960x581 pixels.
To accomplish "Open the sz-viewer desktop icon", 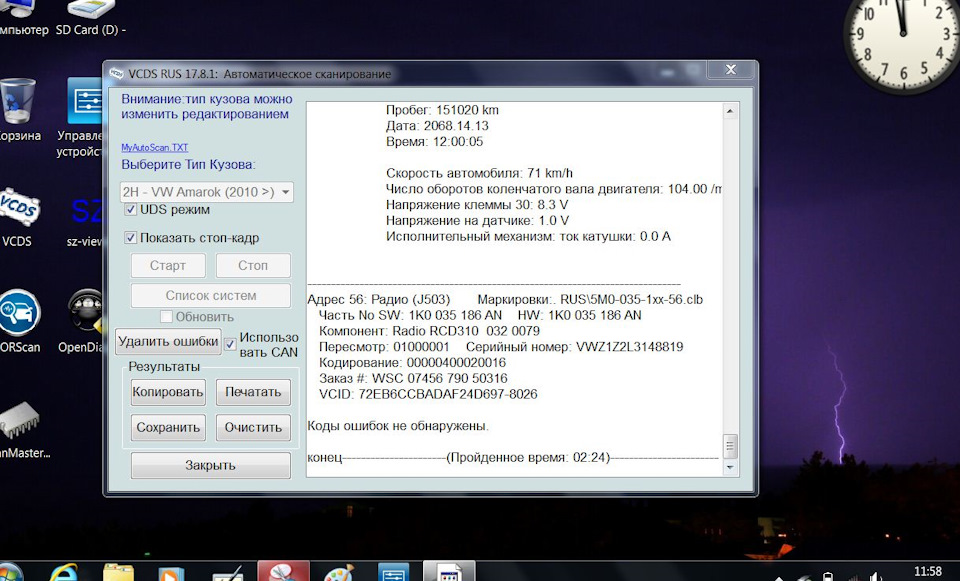I will coord(86,210).
